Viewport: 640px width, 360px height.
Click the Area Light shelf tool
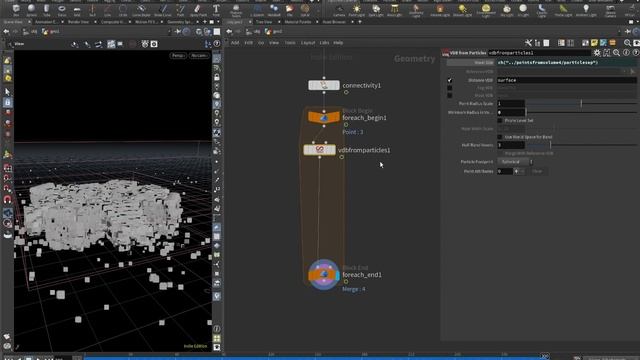tap(394, 10)
